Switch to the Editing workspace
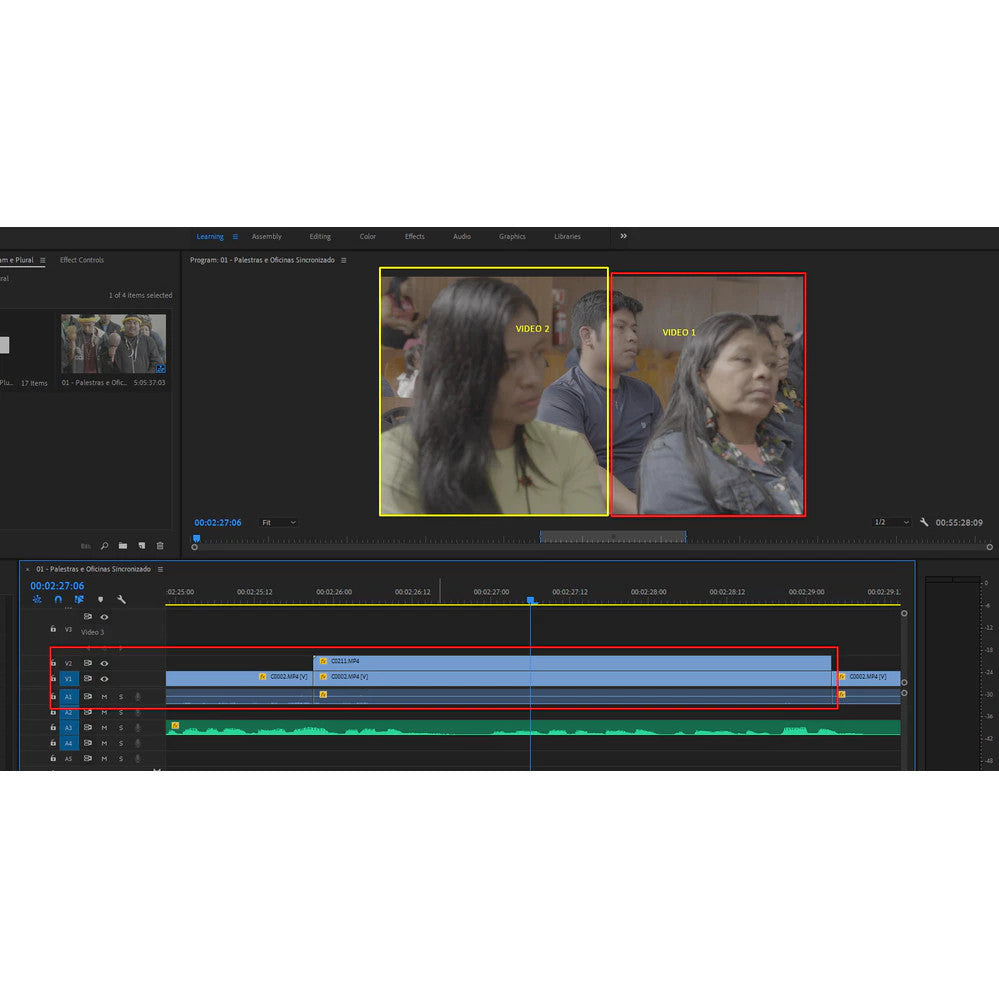 click(x=320, y=236)
